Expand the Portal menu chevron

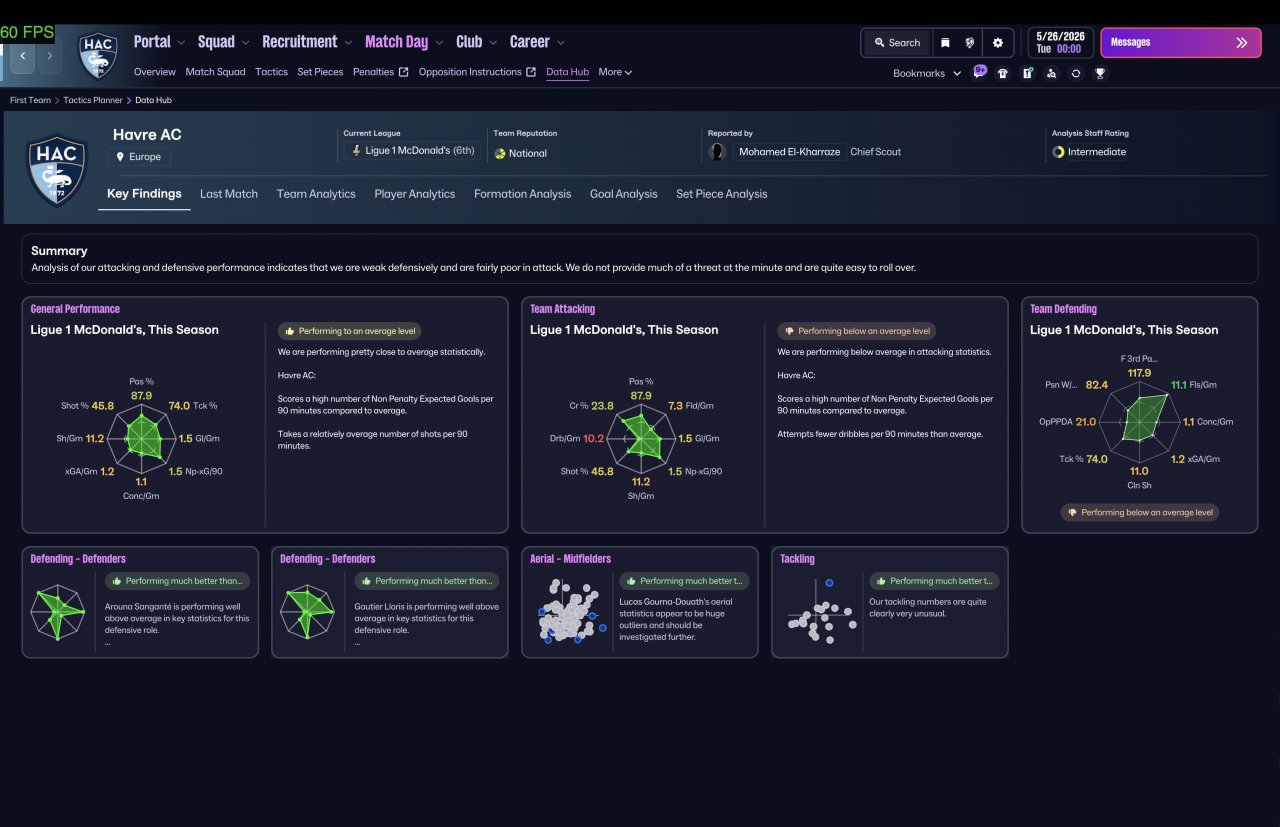(181, 42)
